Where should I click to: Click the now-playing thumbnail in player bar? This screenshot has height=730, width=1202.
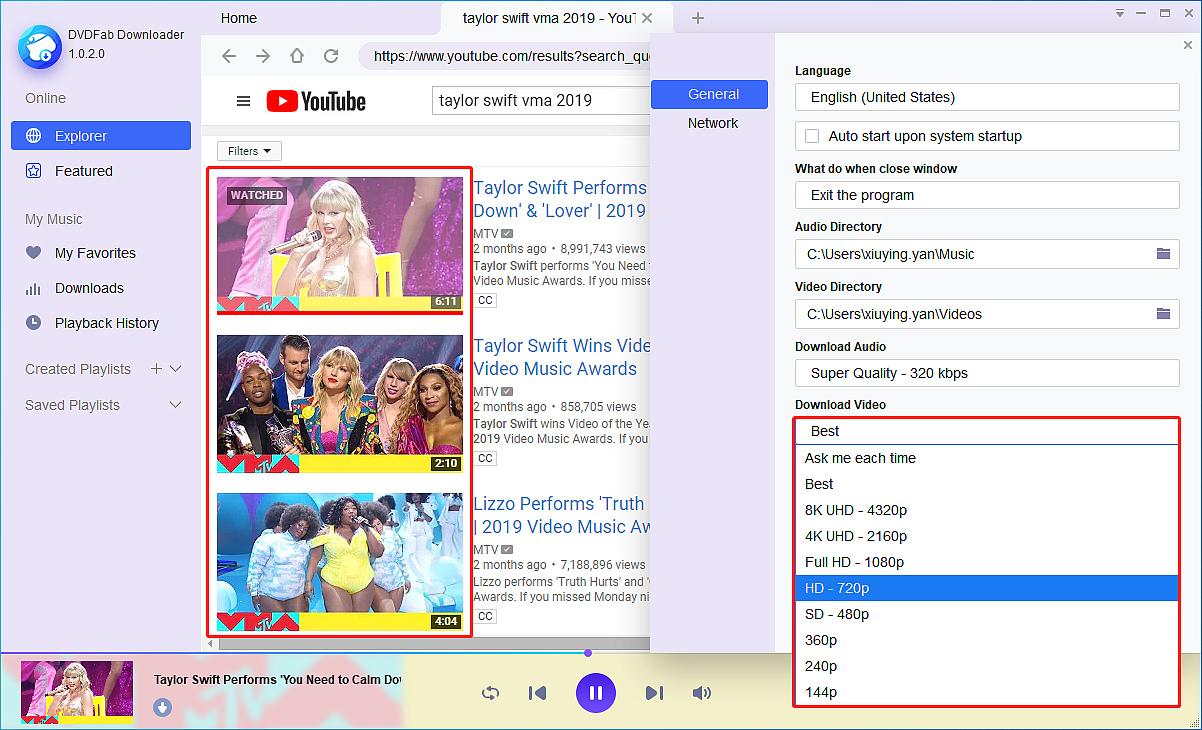(x=77, y=692)
